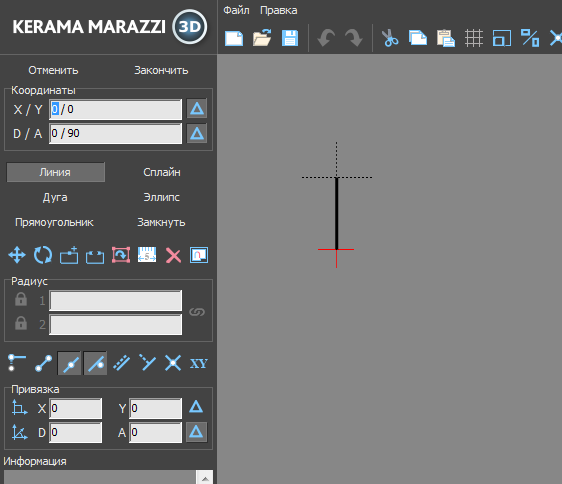Click the Cut scissors icon

coord(390,38)
